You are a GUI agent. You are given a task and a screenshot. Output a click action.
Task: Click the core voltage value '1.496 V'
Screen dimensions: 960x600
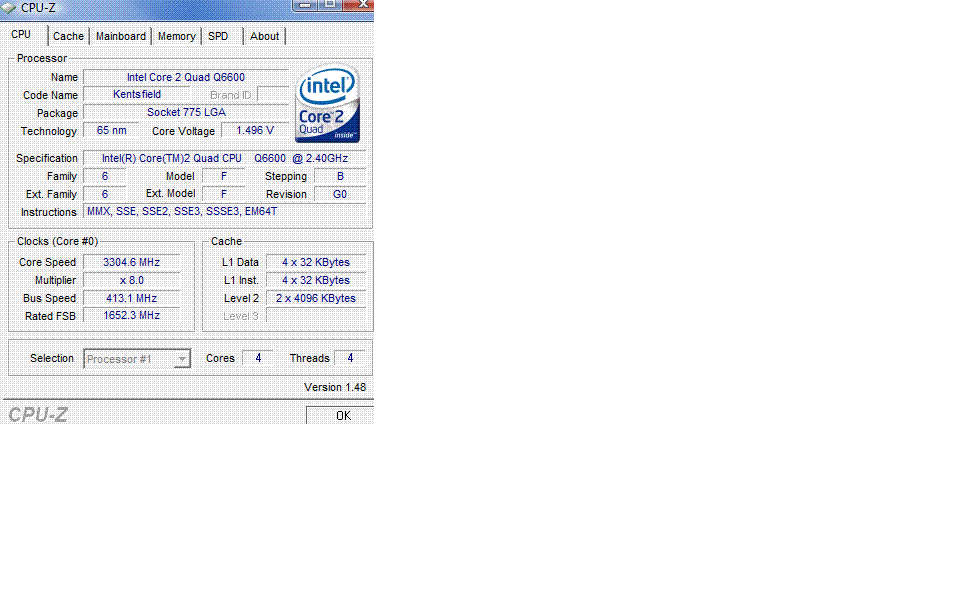[255, 130]
